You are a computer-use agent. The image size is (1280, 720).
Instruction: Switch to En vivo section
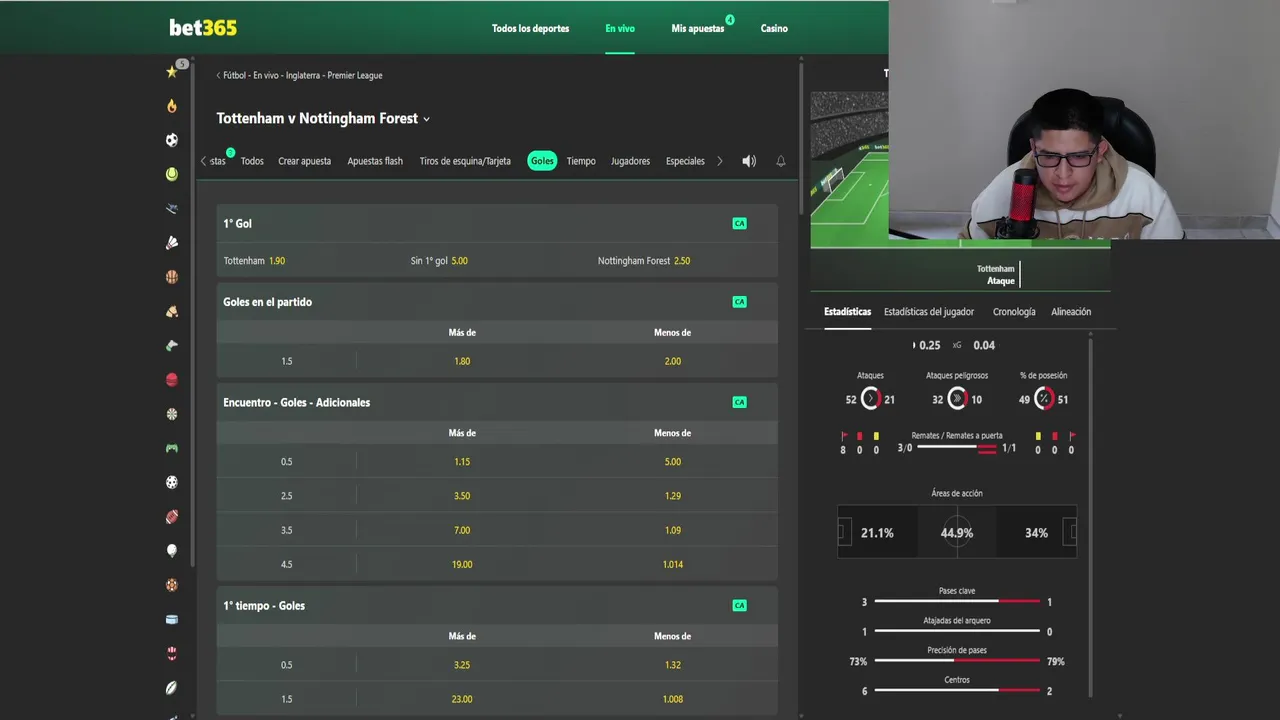tap(620, 28)
